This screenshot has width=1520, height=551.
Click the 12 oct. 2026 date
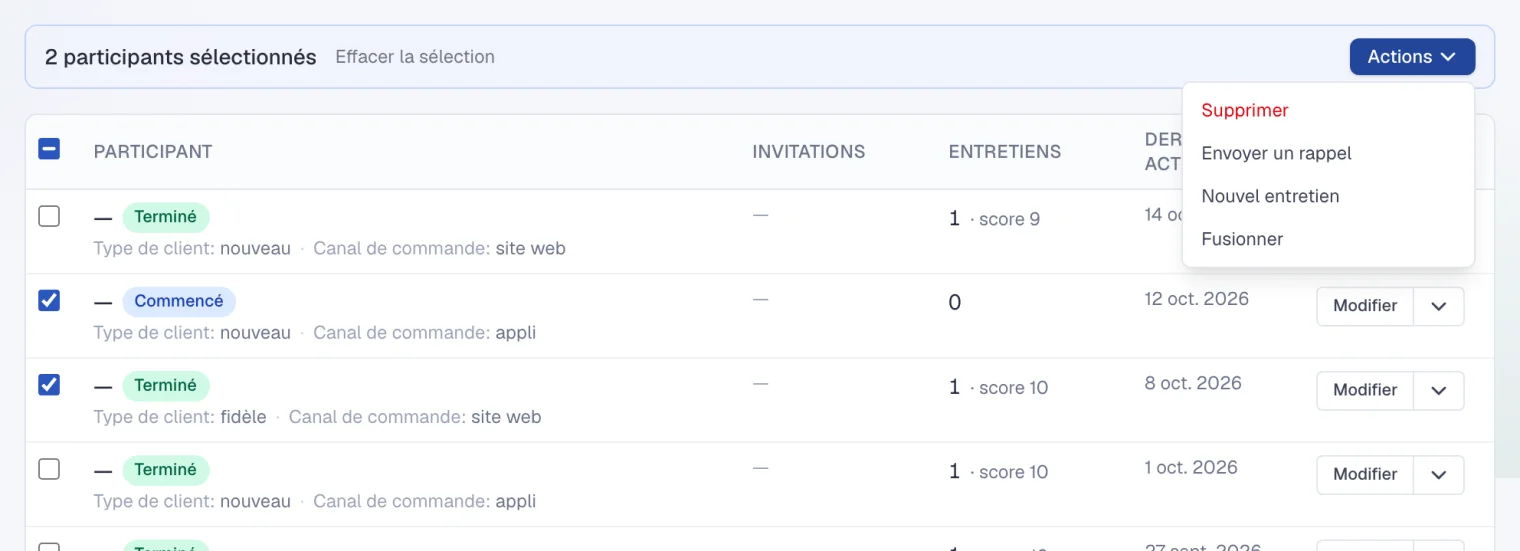tap(1197, 299)
